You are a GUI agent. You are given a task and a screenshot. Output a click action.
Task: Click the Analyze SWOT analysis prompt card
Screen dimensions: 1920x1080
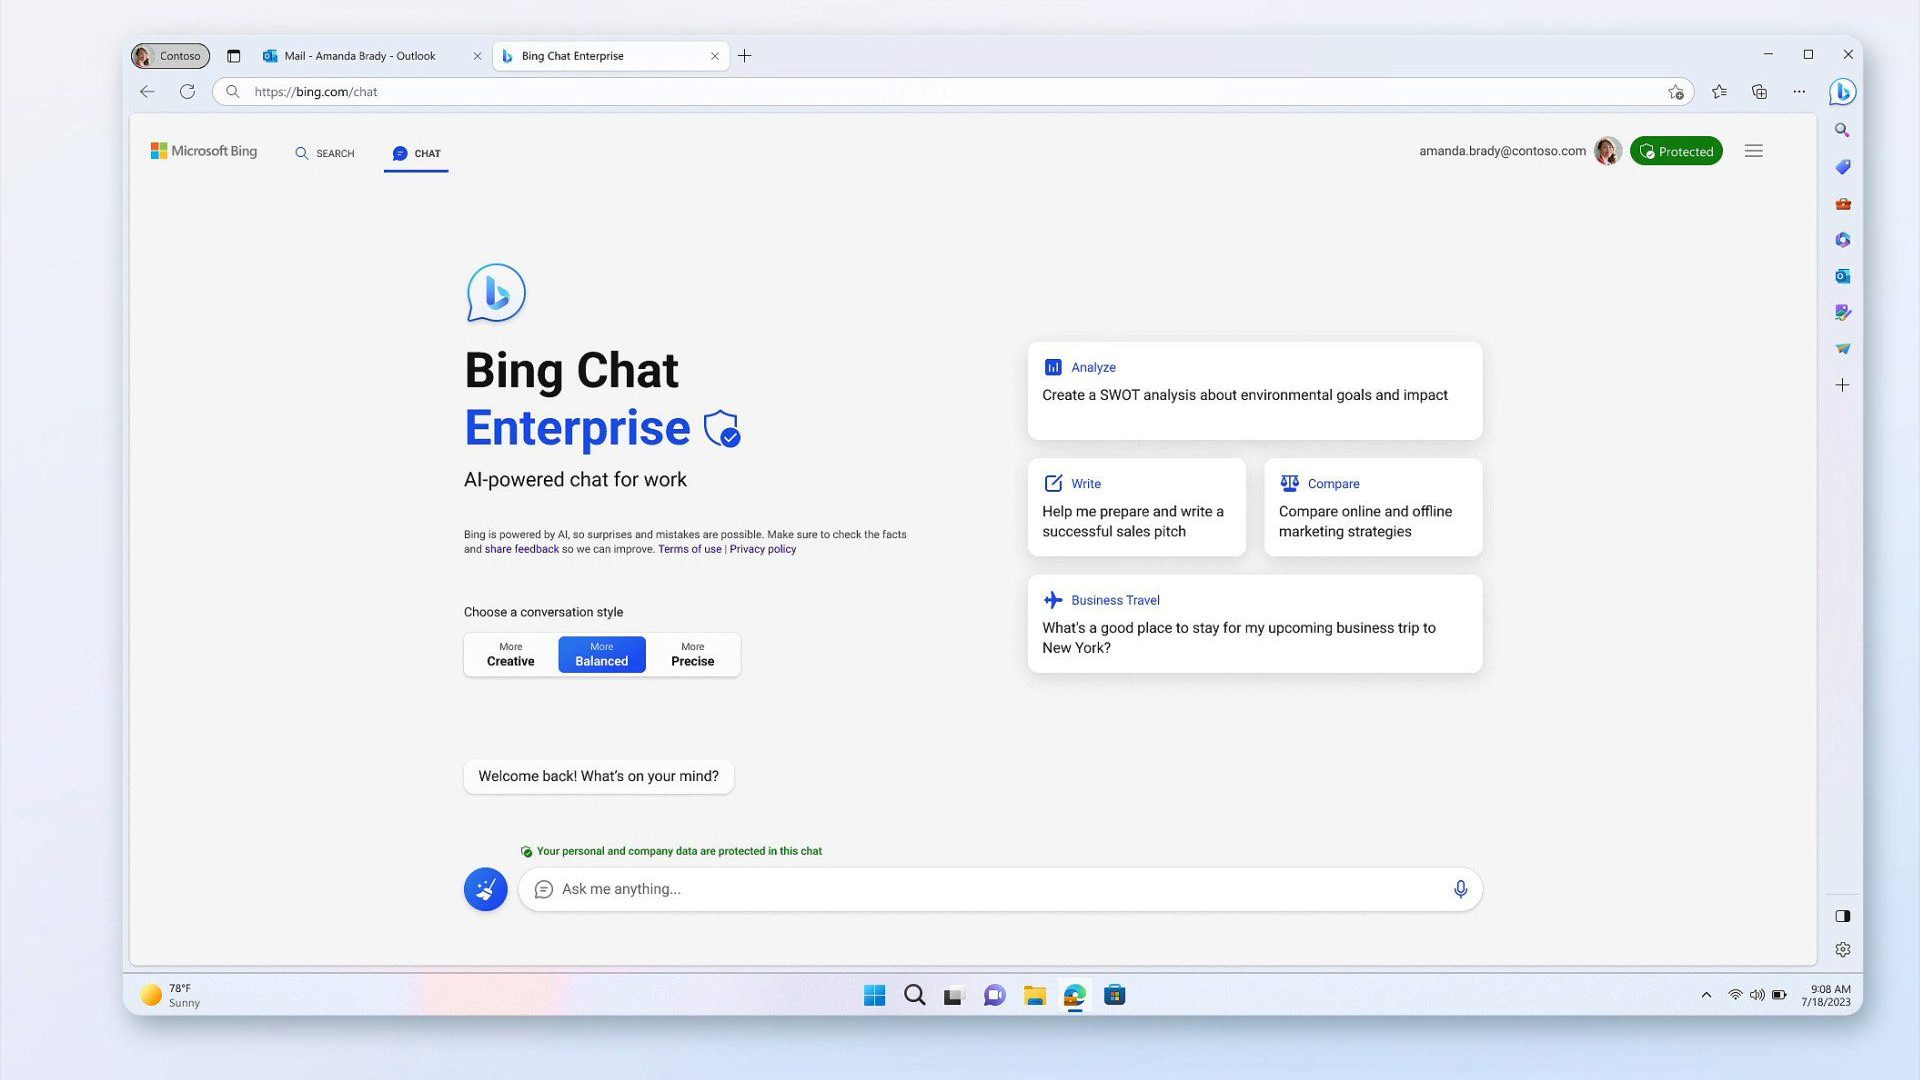1254,390
